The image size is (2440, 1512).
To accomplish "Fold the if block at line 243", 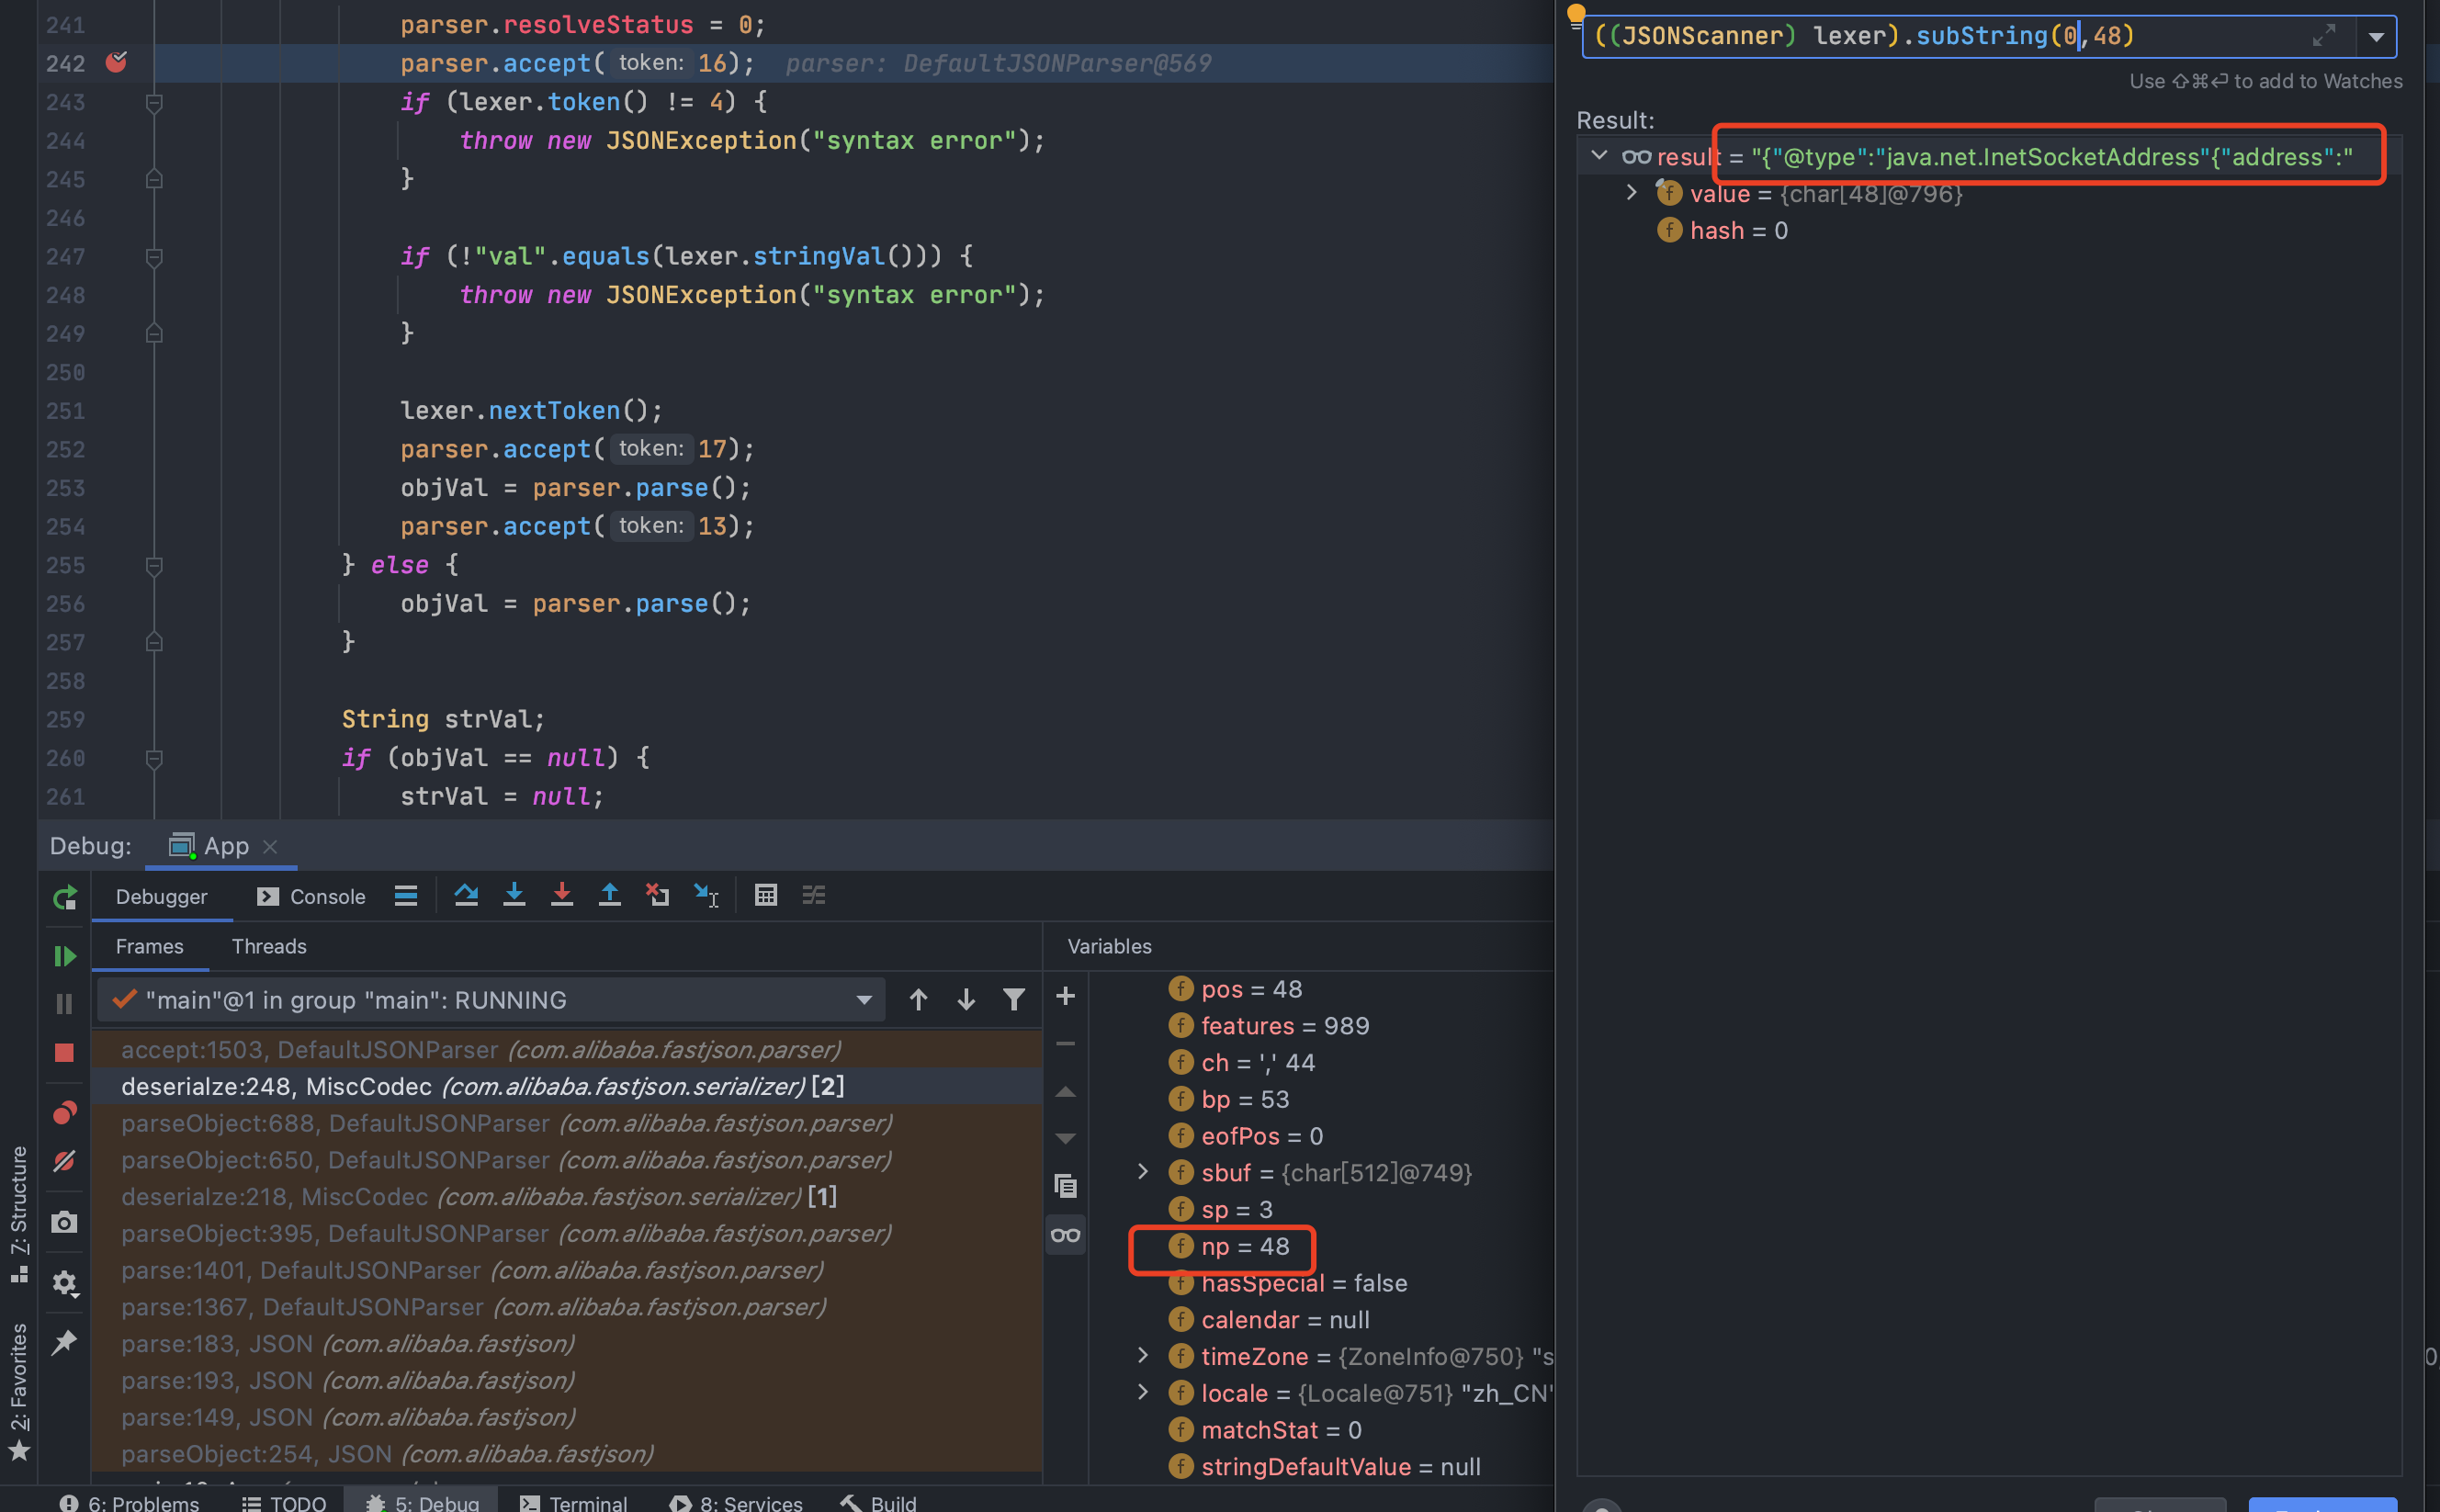I will click(154, 102).
